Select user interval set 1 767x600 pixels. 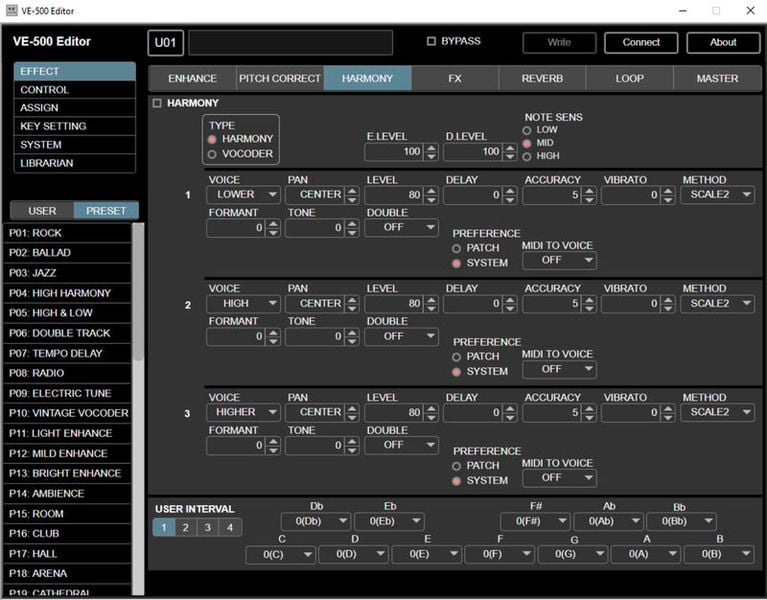point(164,528)
